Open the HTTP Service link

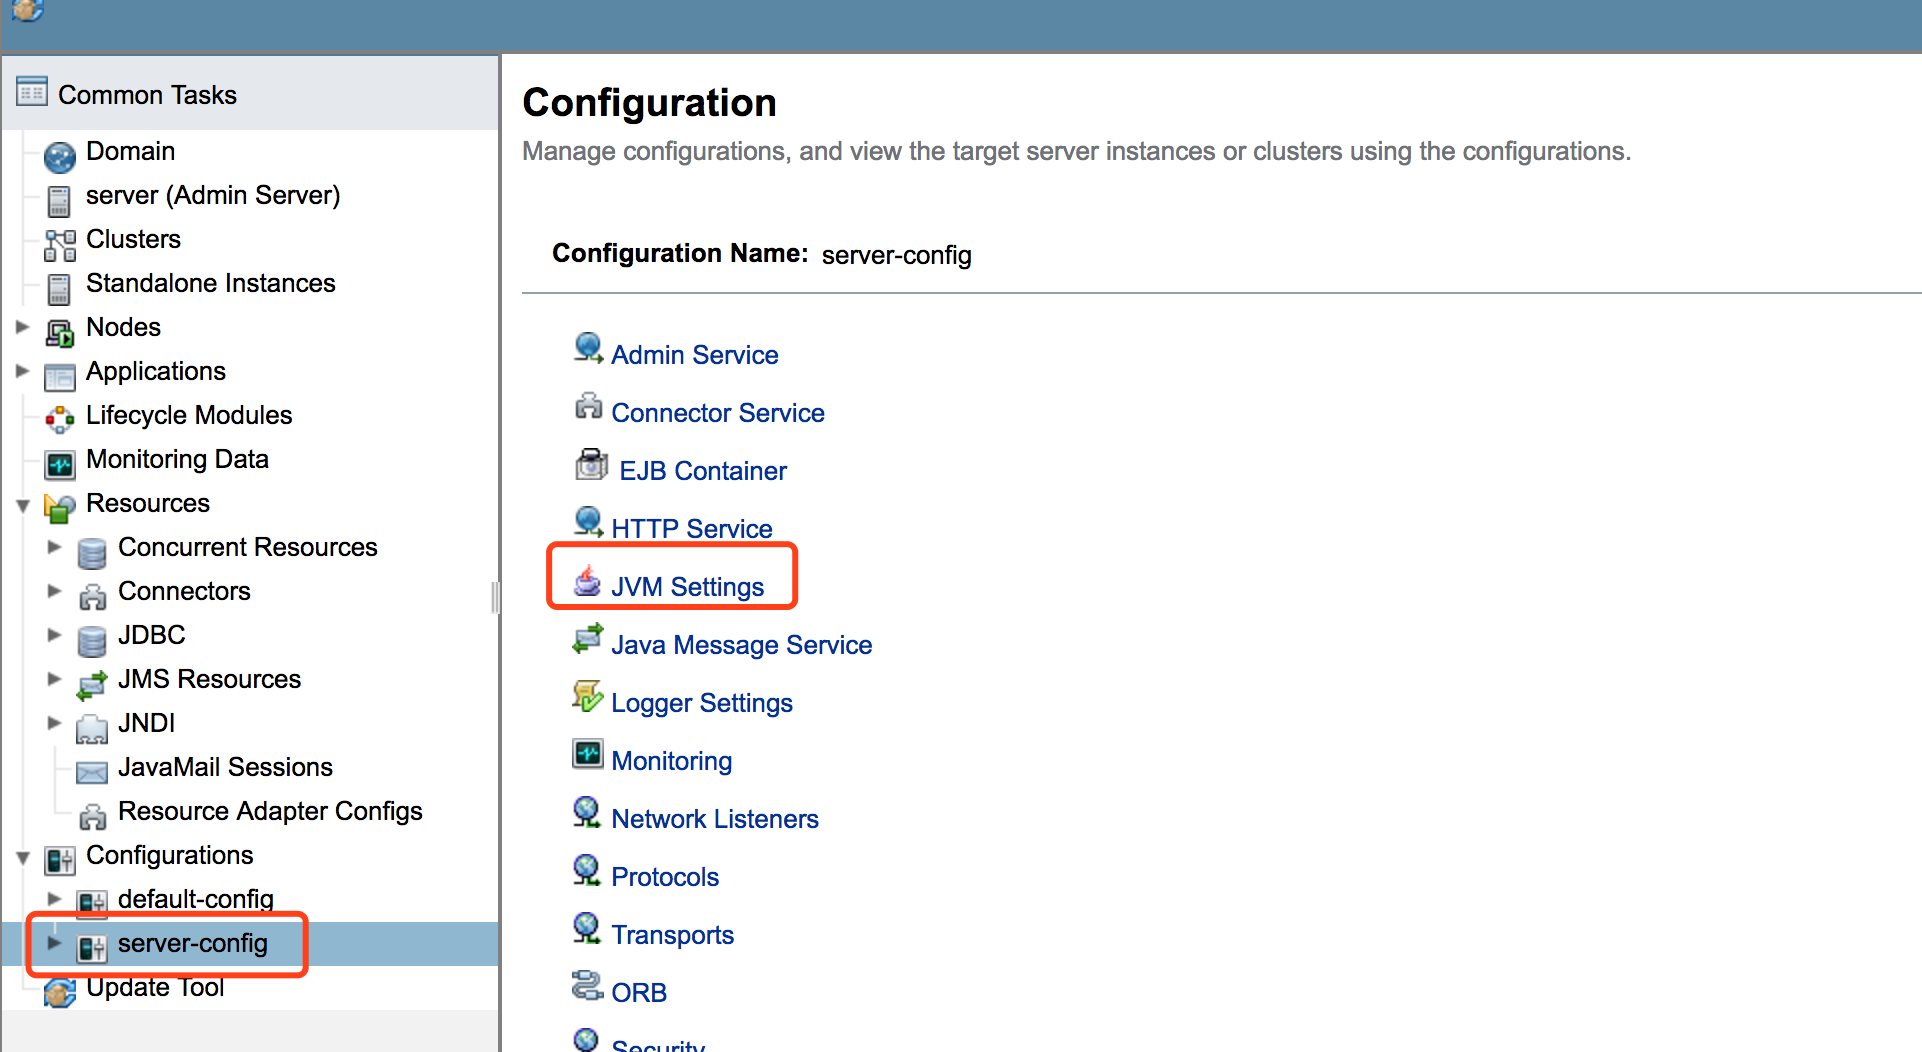692,529
